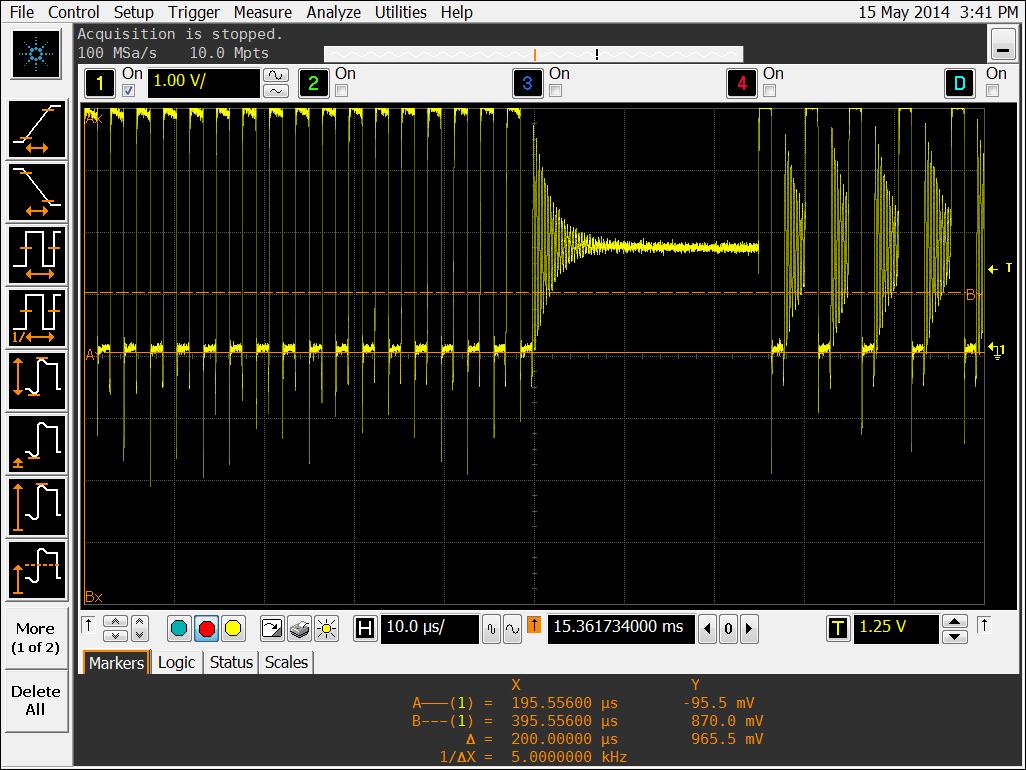Click the zero horizontal position button

728,629
